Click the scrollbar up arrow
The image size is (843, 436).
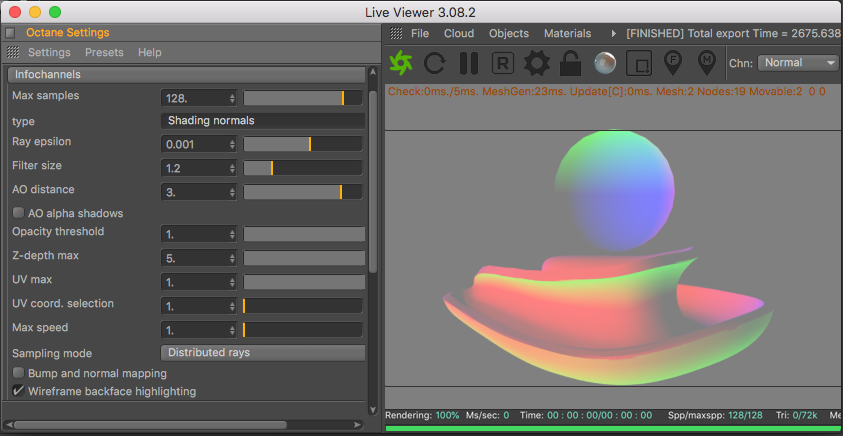[373, 72]
